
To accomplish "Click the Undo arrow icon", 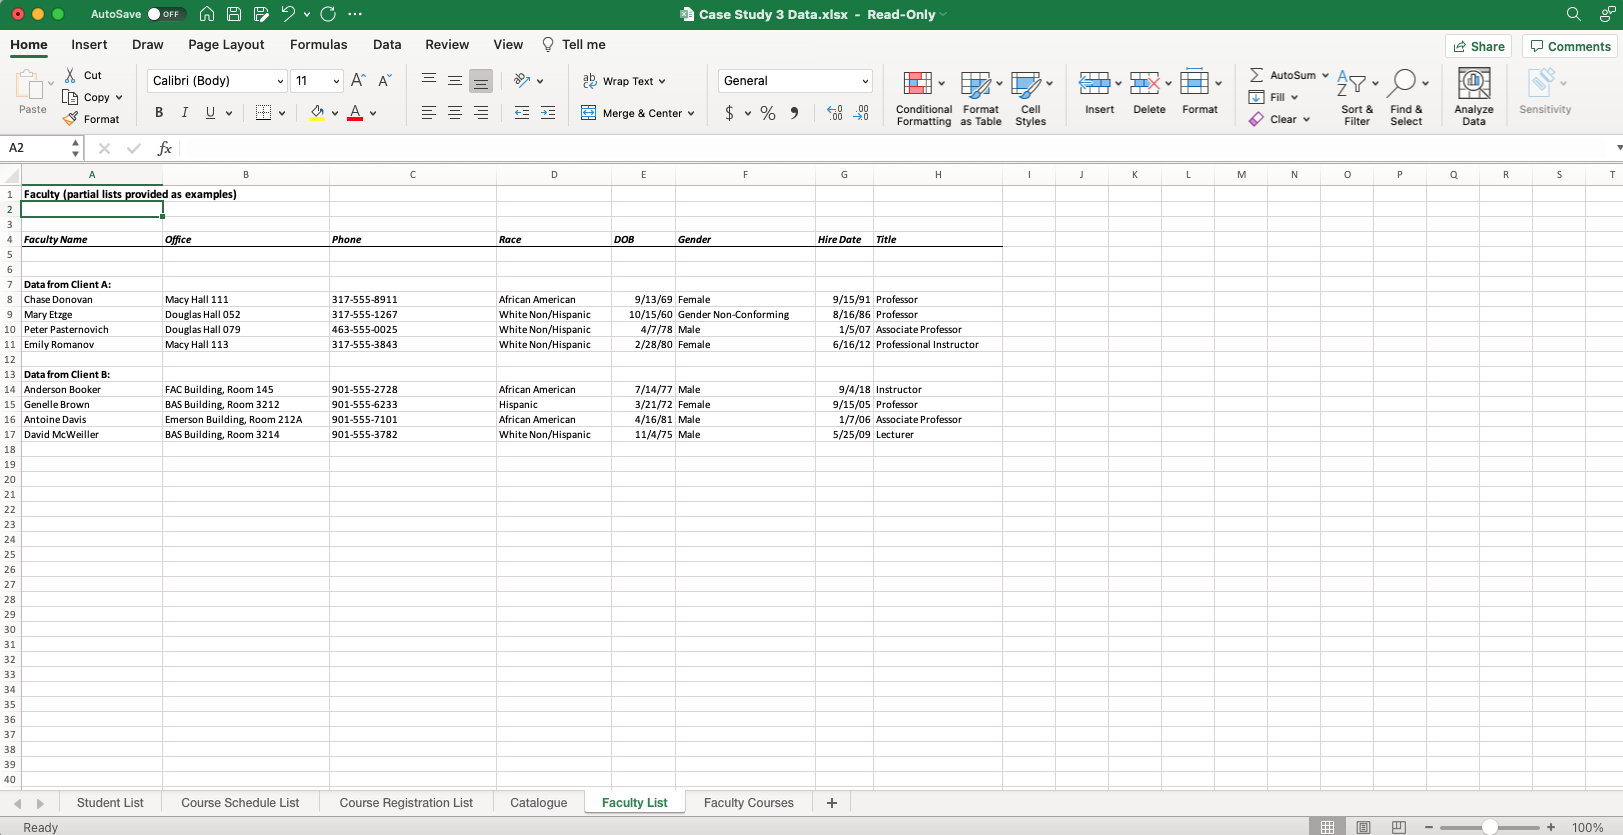I will pyautogui.click(x=288, y=14).
